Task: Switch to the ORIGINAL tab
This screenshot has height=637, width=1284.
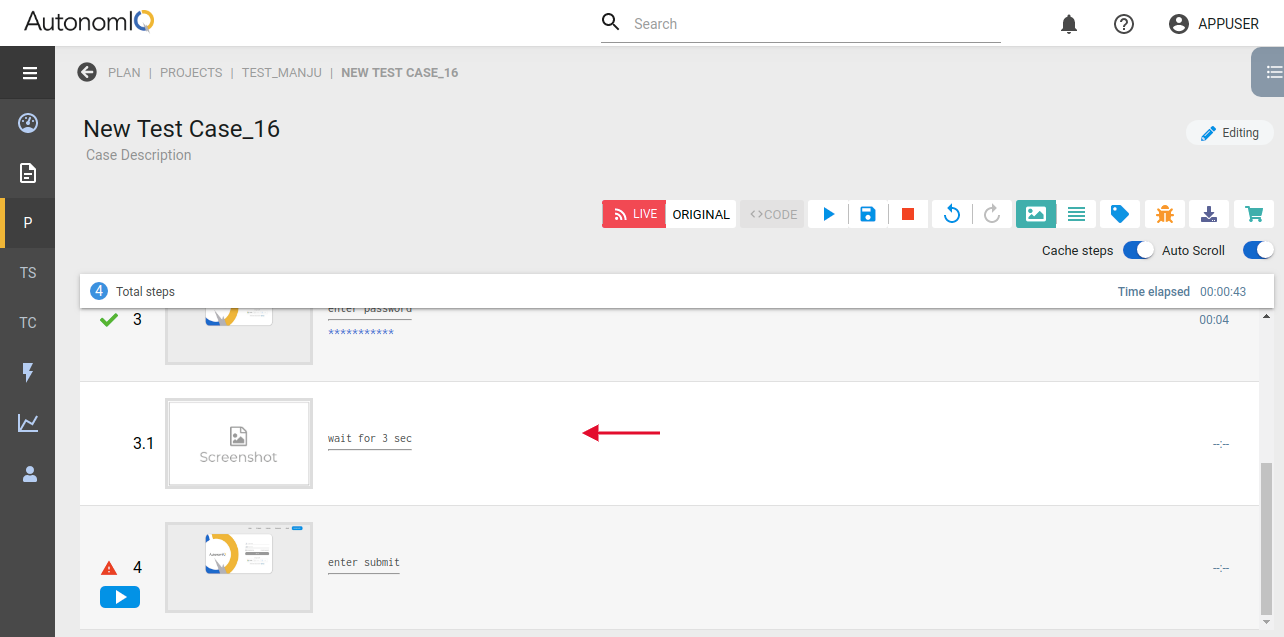Action: coord(701,214)
